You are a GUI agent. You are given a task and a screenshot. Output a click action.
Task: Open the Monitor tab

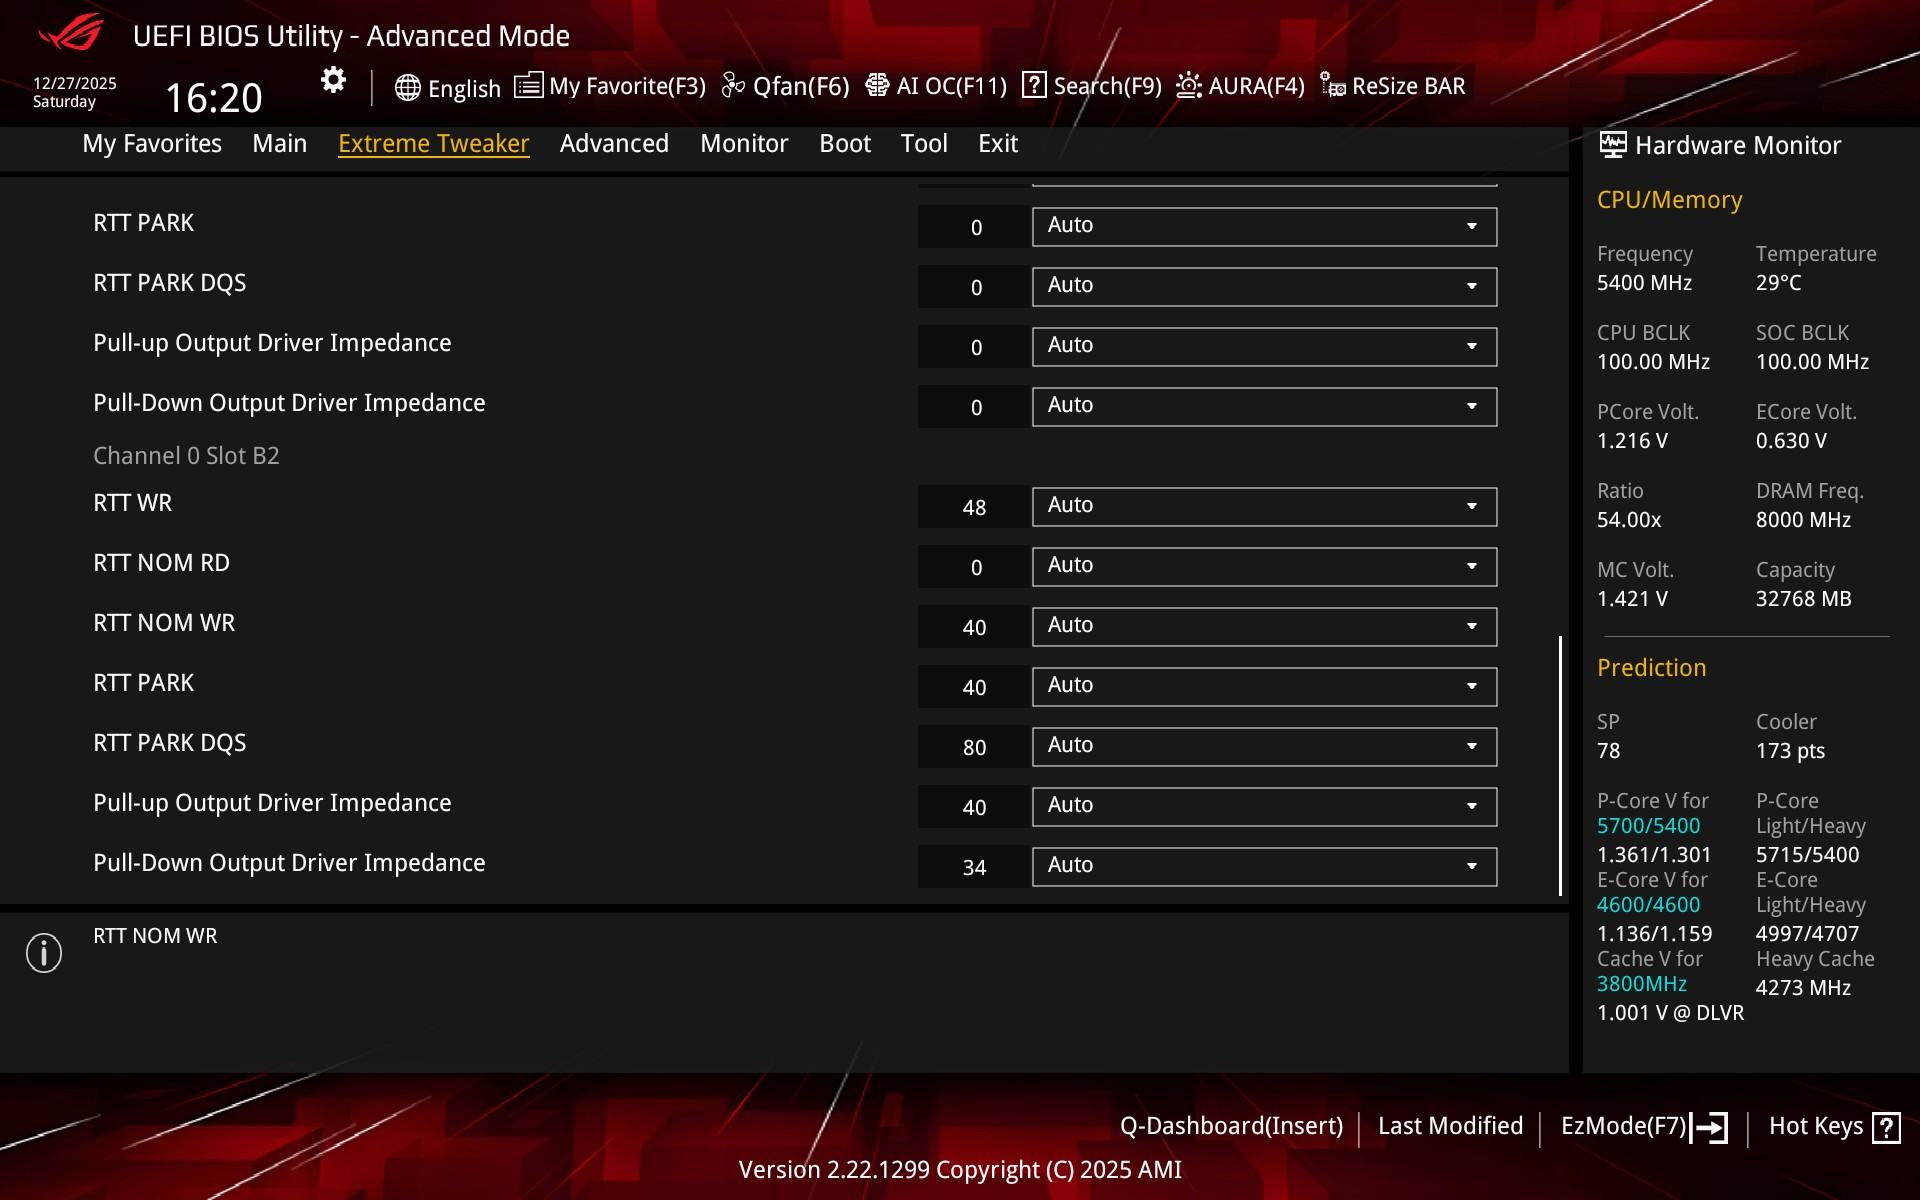pos(744,143)
